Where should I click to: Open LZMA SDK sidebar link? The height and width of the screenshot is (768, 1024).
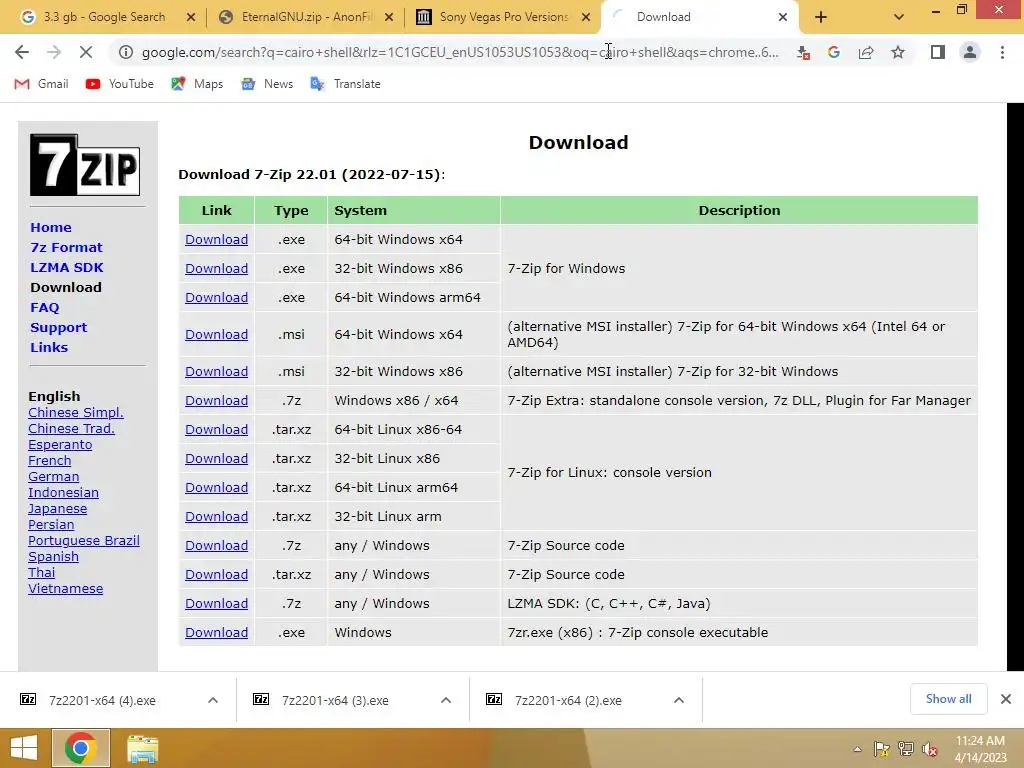pos(67,268)
